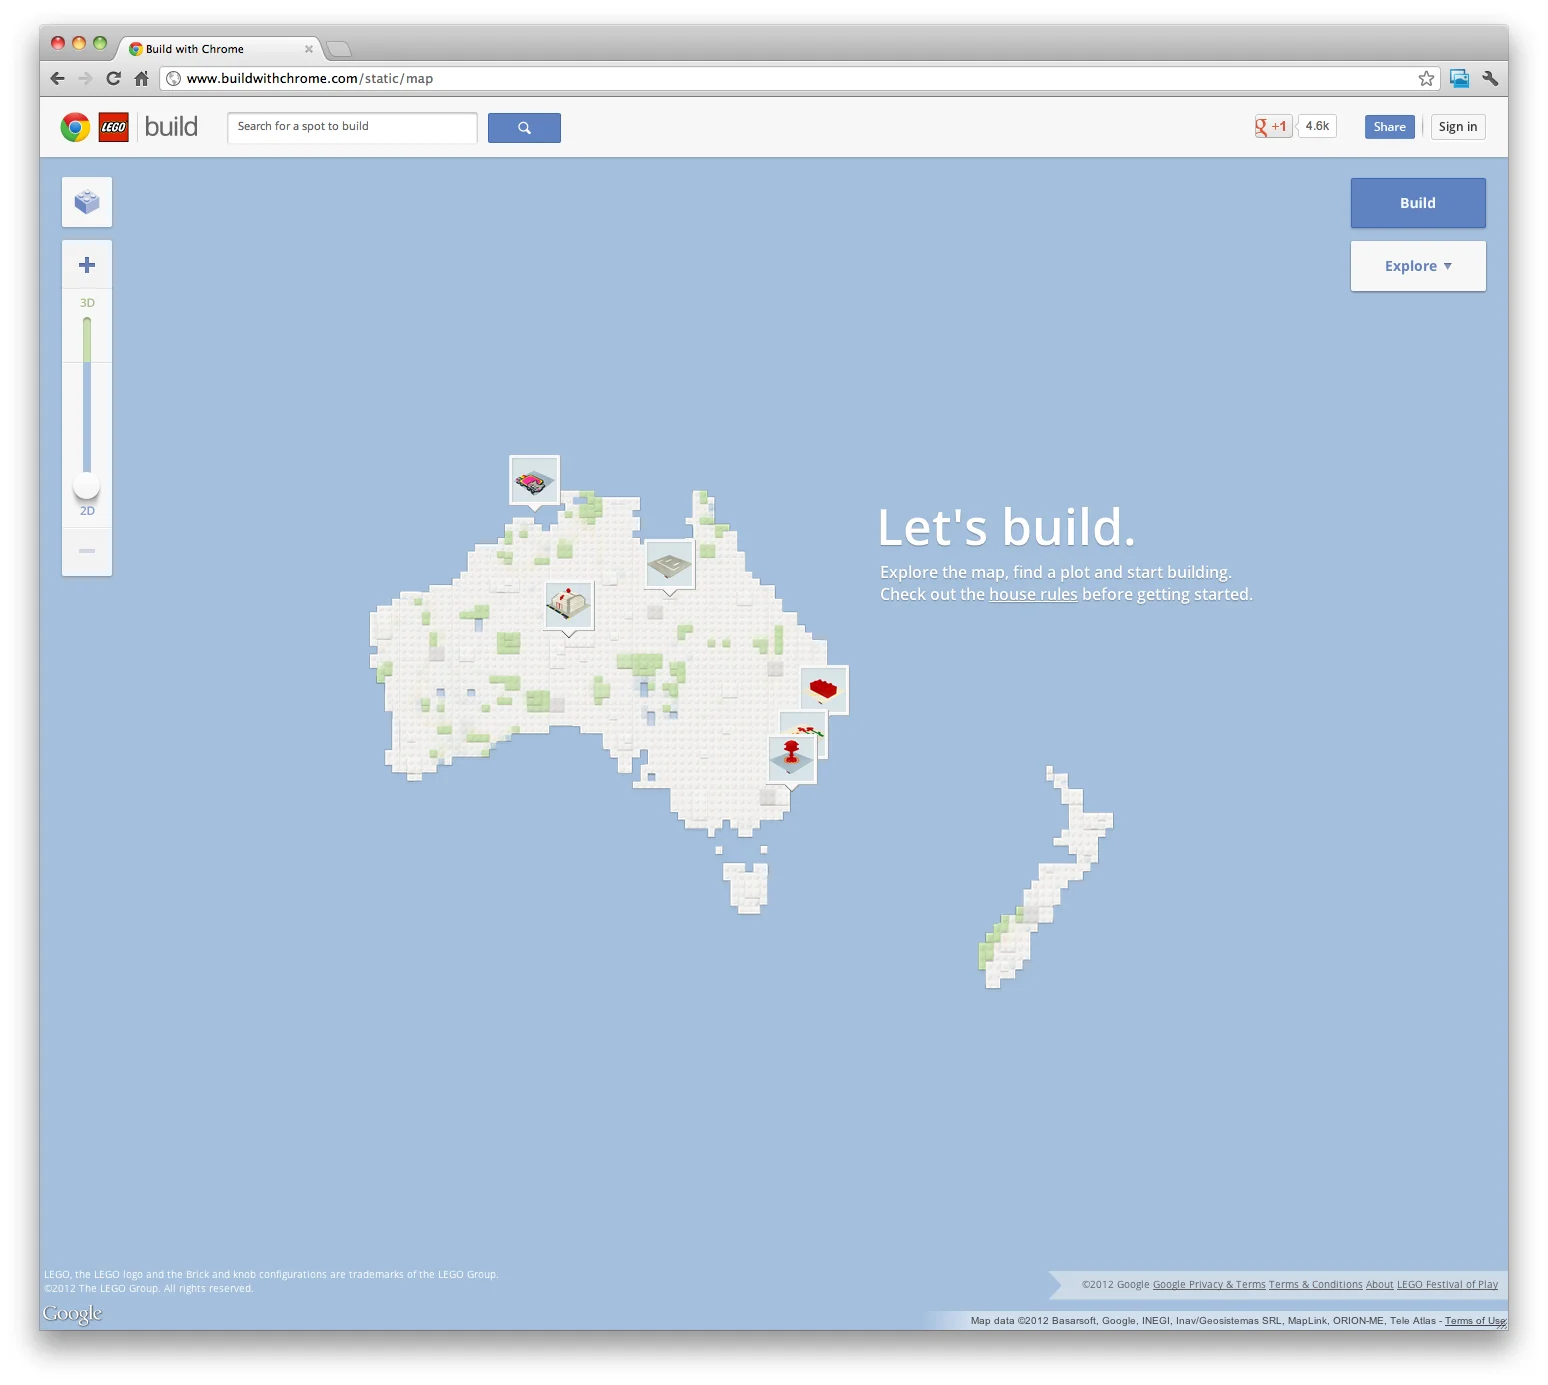Screen dimensions: 1548x1385
Task: Zoom out with the minus button
Action: (x=87, y=551)
